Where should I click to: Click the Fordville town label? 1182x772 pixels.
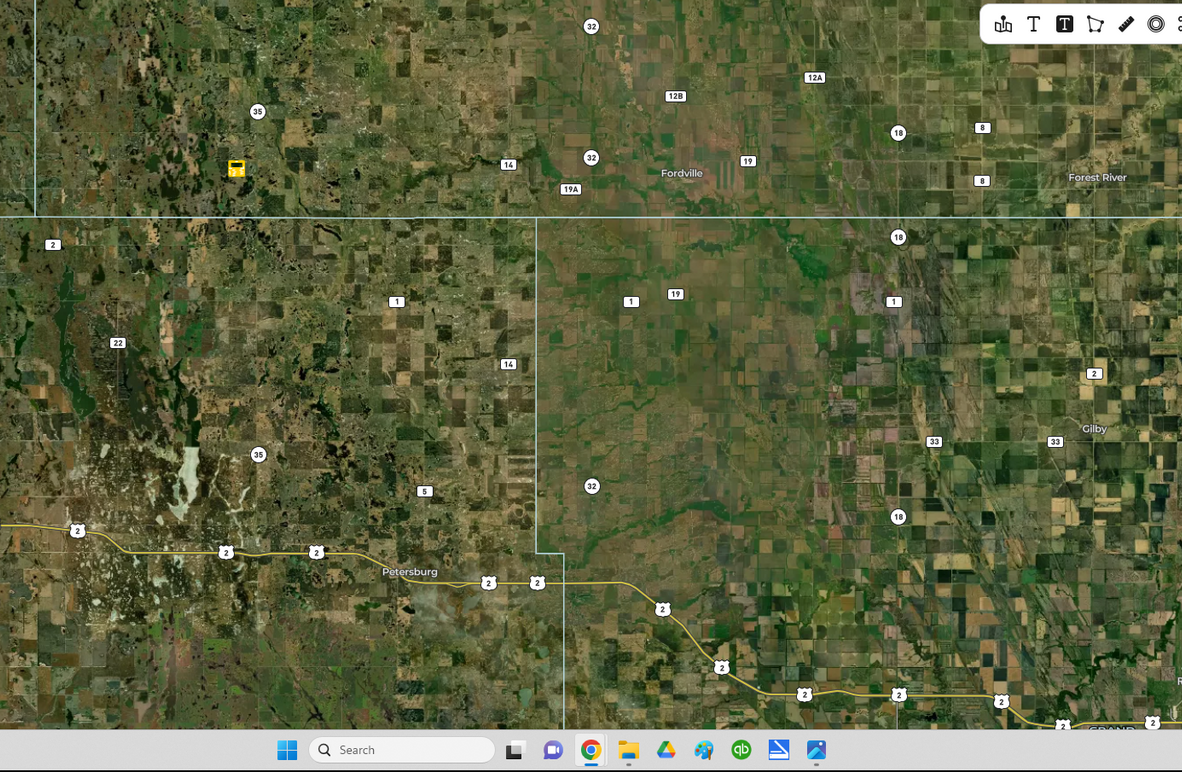point(681,173)
